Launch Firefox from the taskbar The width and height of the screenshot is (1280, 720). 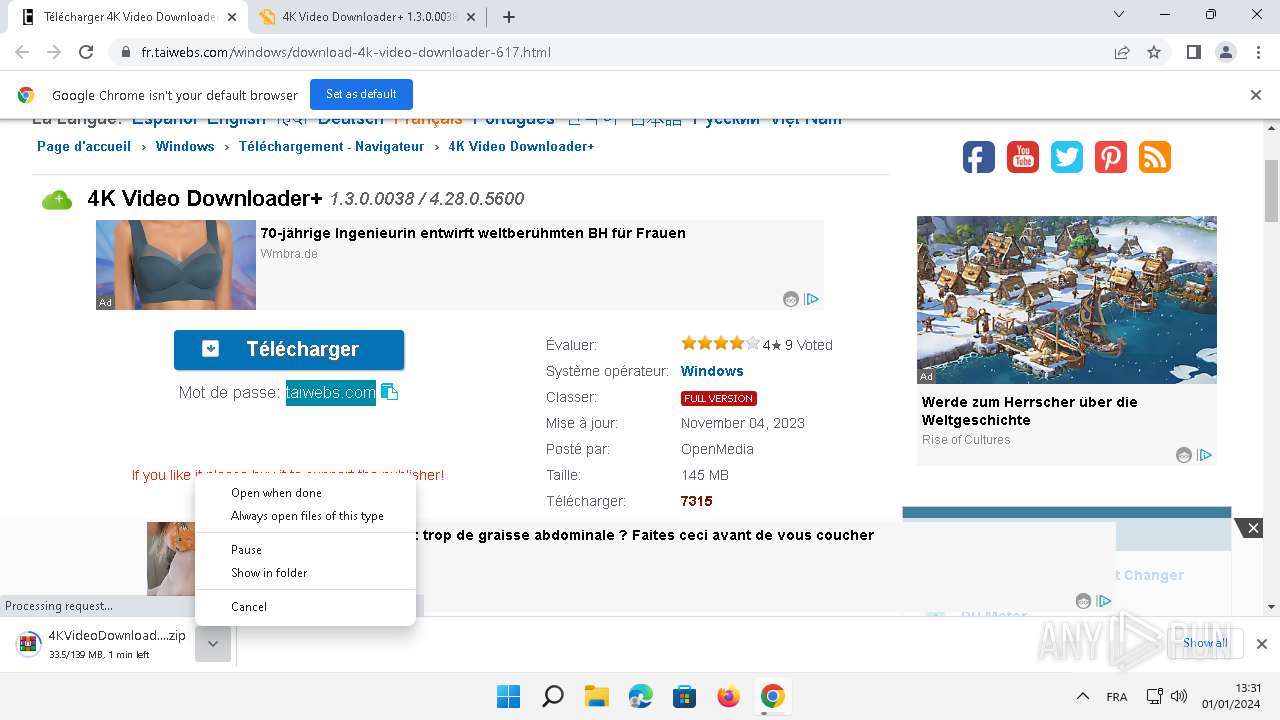729,696
